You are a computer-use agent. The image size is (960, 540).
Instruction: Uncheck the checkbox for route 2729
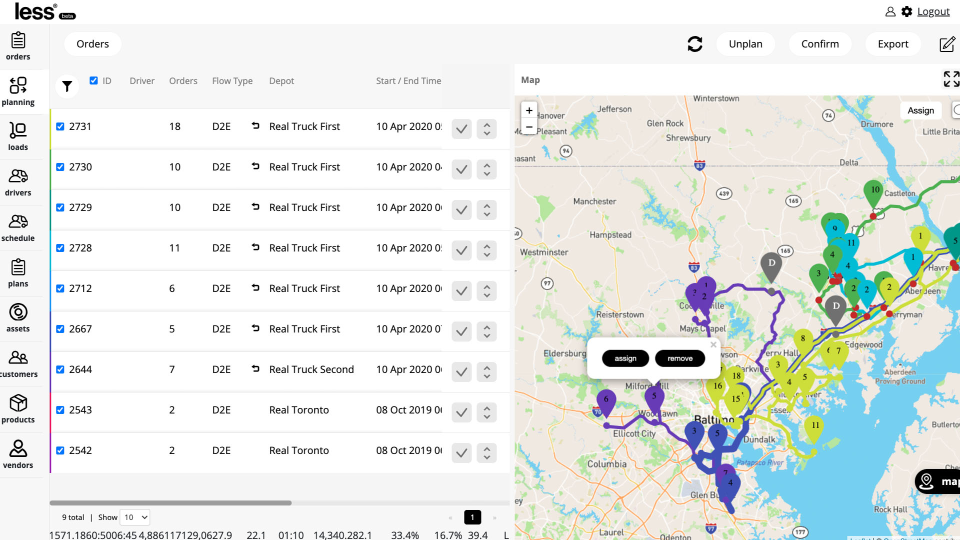pos(60,208)
